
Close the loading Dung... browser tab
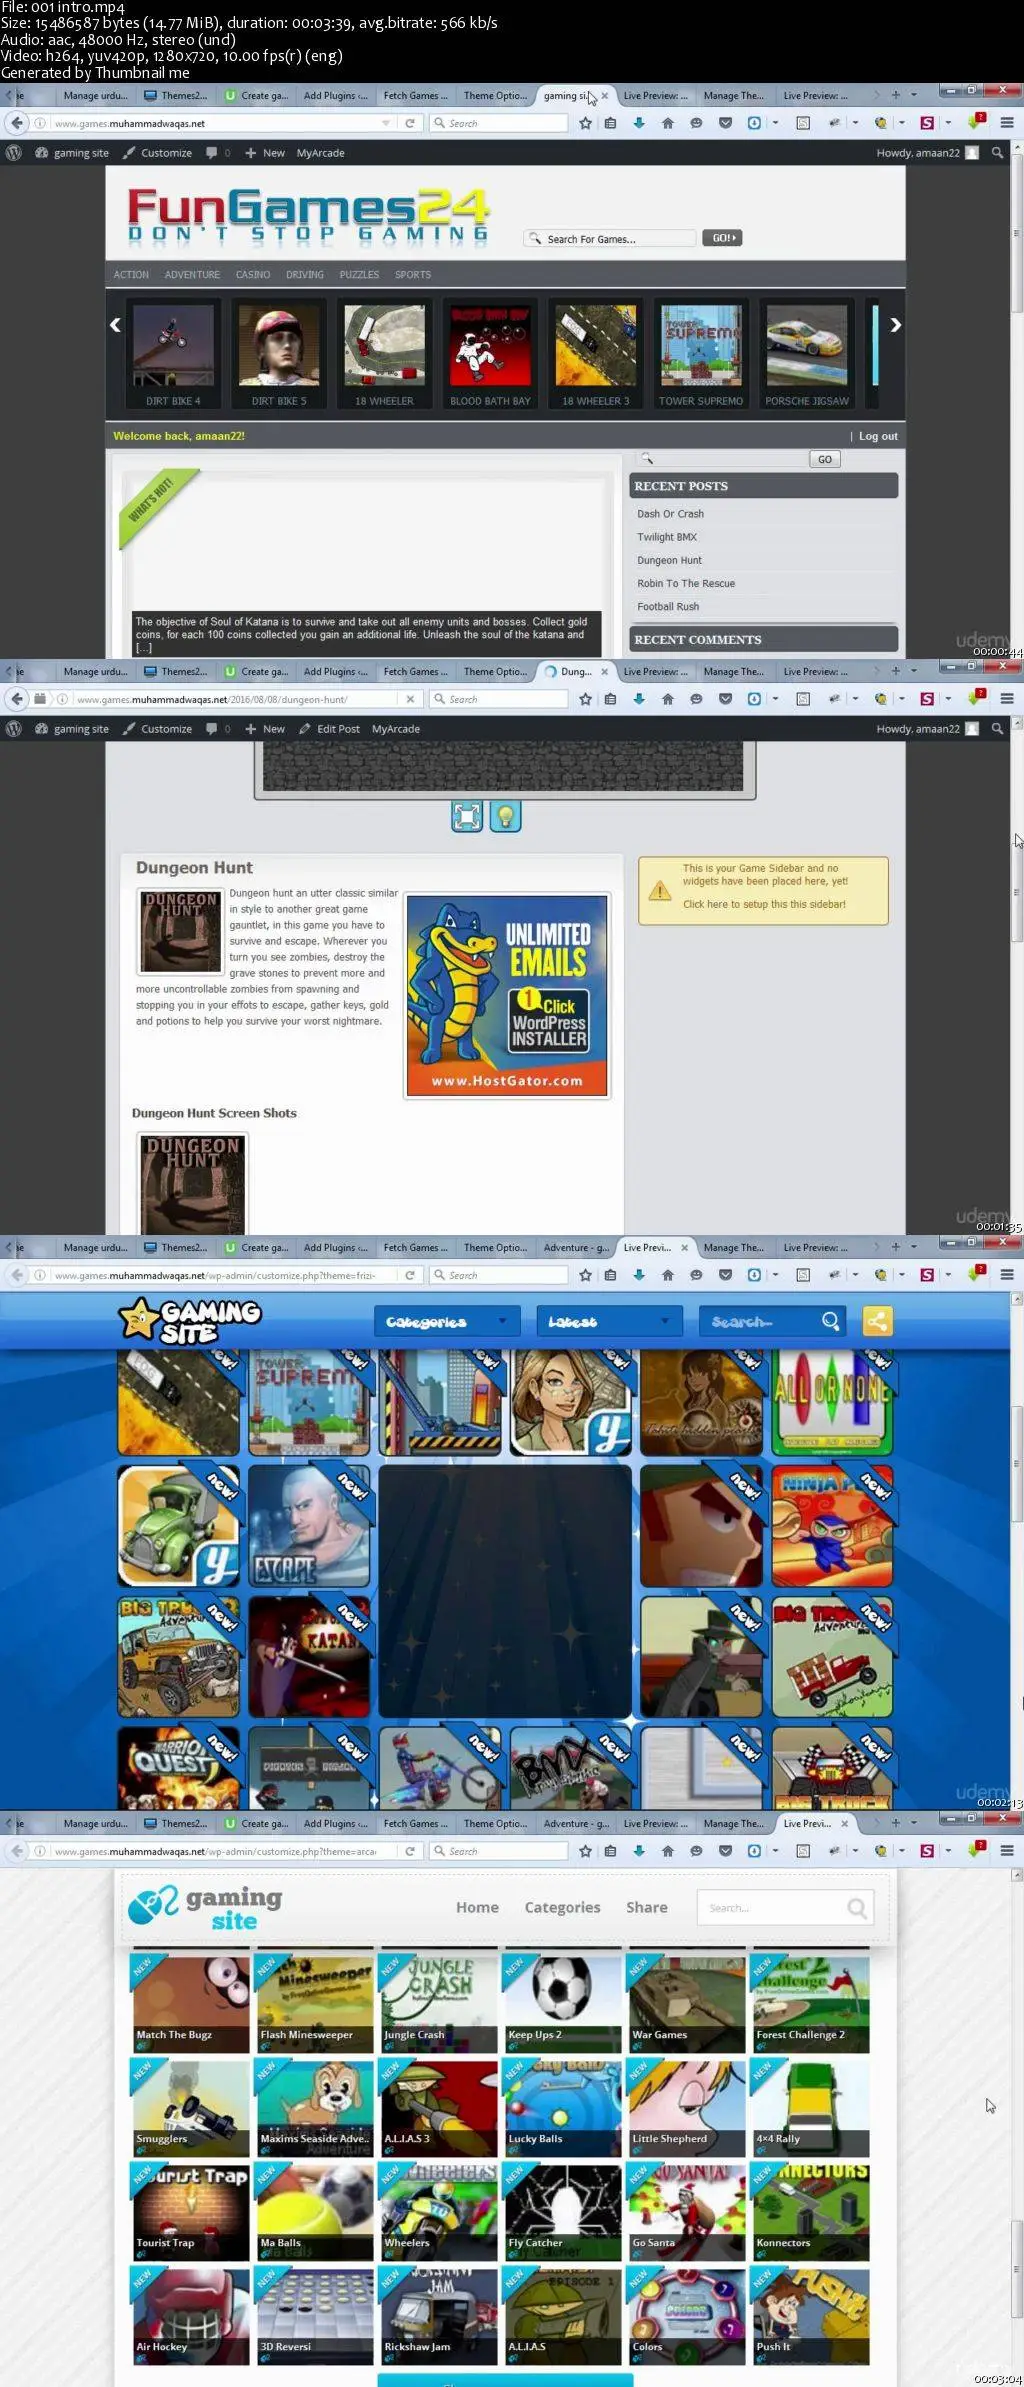(604, 672)
